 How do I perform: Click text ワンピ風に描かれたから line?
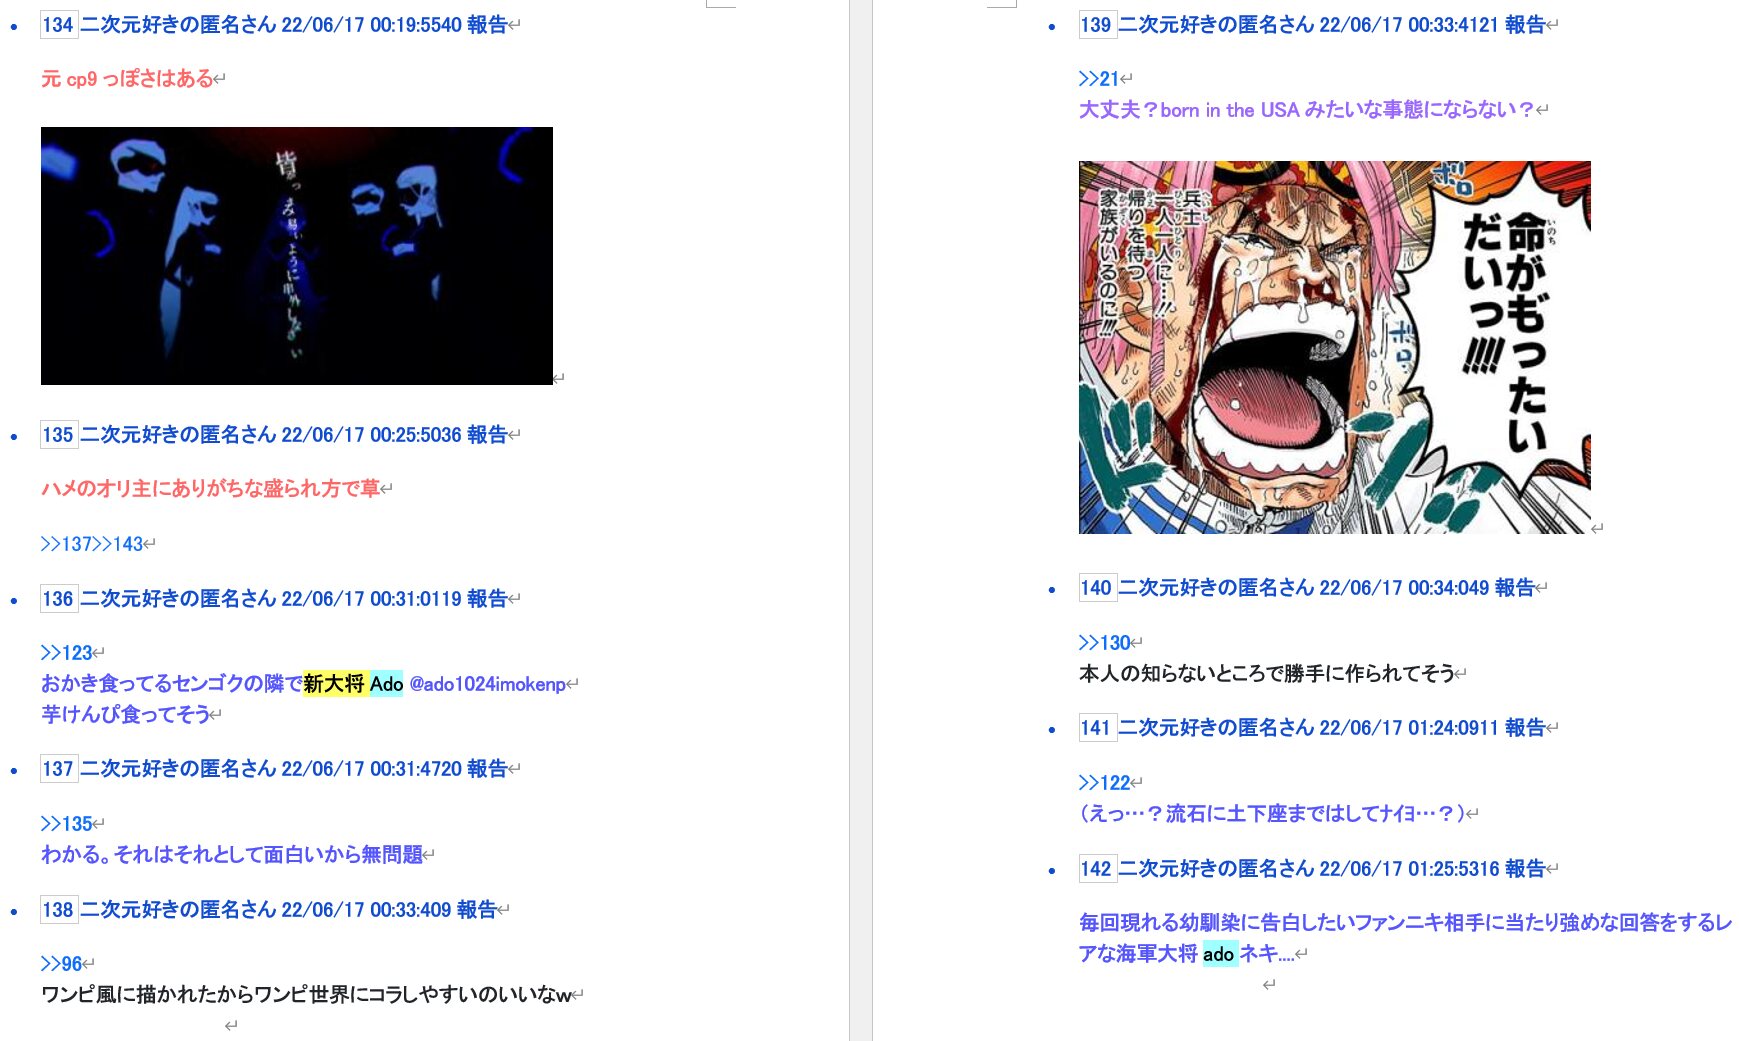(306, 995)
